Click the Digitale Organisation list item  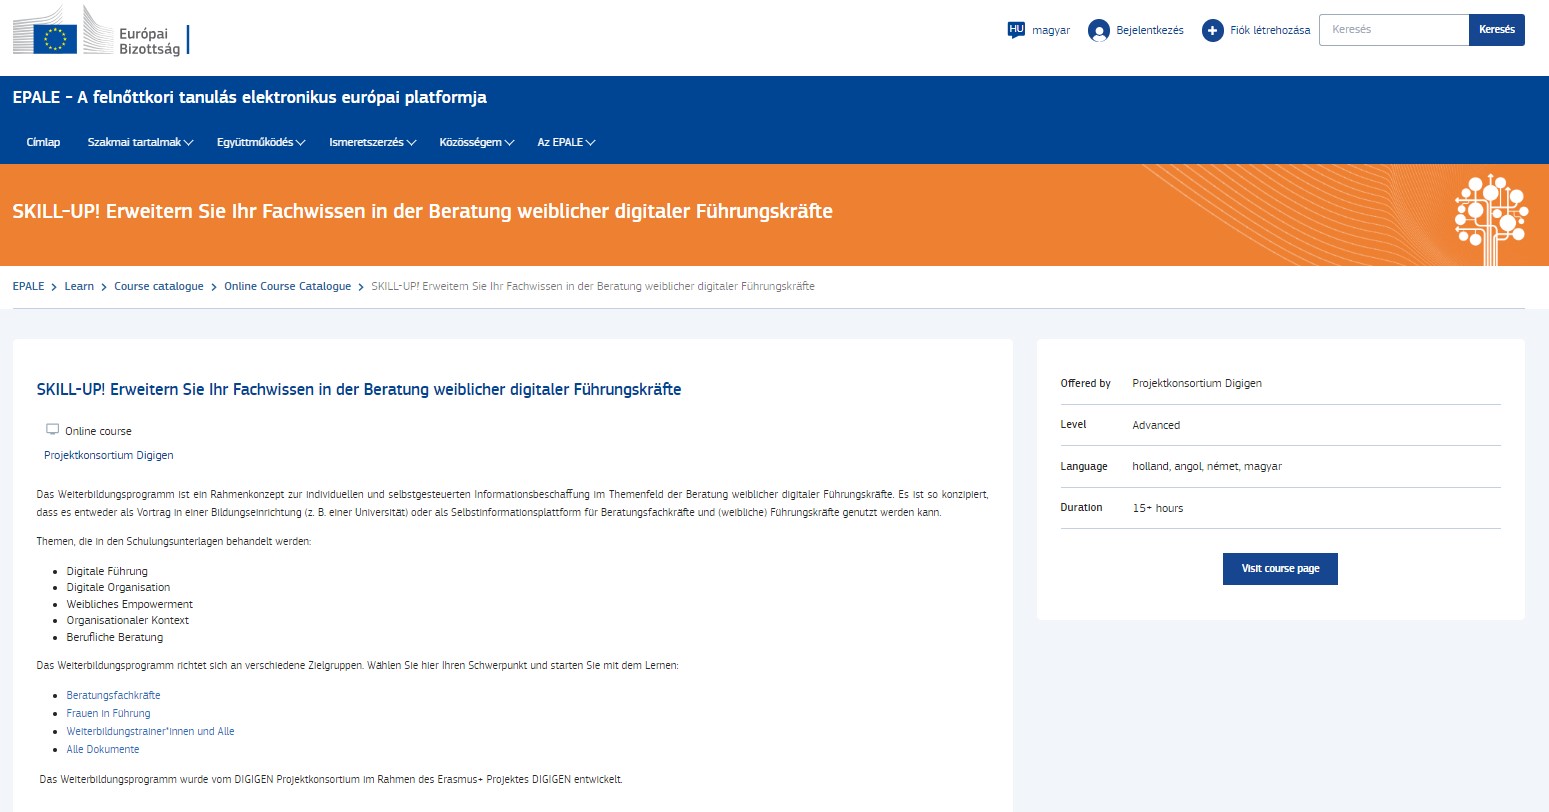[x=118, y=587]
